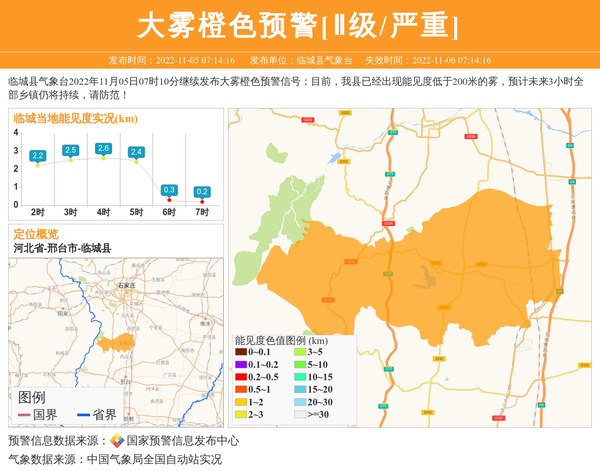
Task: Click the 大雾橙色预警 title banner
Action: [299, 24]
